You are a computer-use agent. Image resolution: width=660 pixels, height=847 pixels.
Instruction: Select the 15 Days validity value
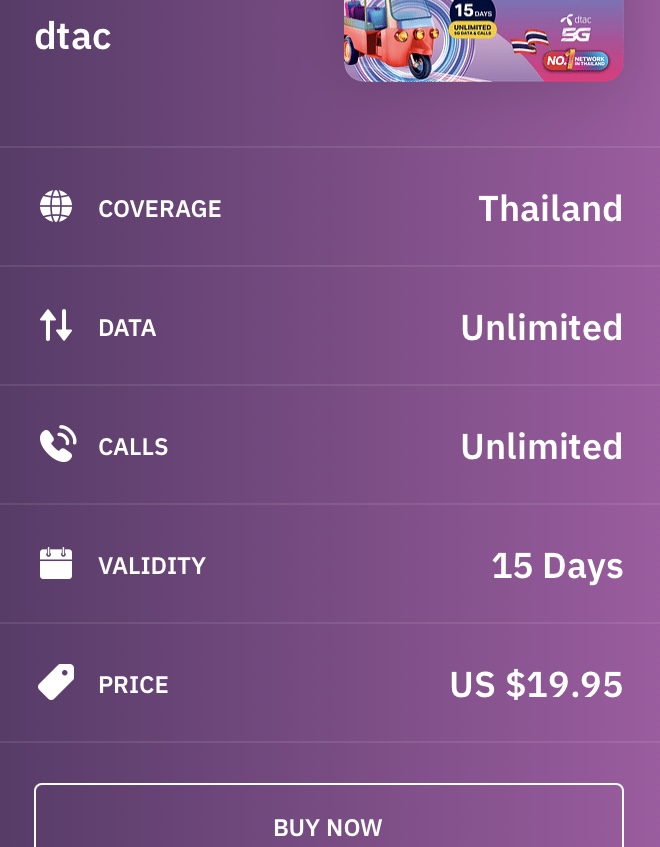(x=557, y=567)
